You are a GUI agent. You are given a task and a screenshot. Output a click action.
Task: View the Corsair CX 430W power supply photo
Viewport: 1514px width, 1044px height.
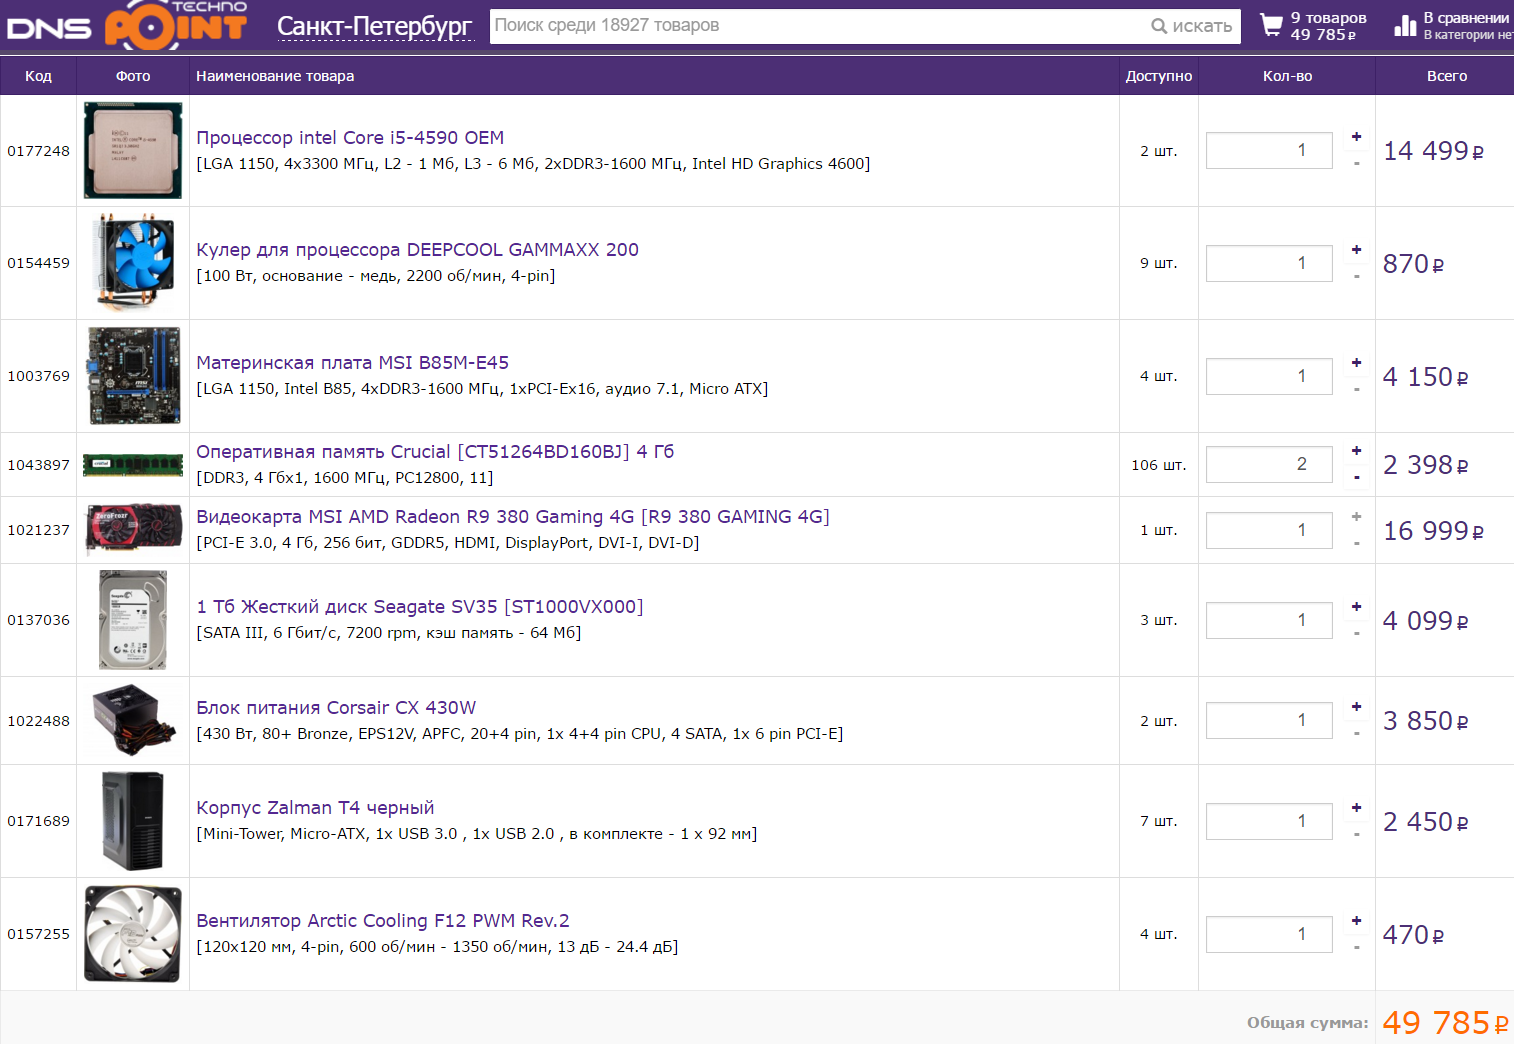point(133,720)
